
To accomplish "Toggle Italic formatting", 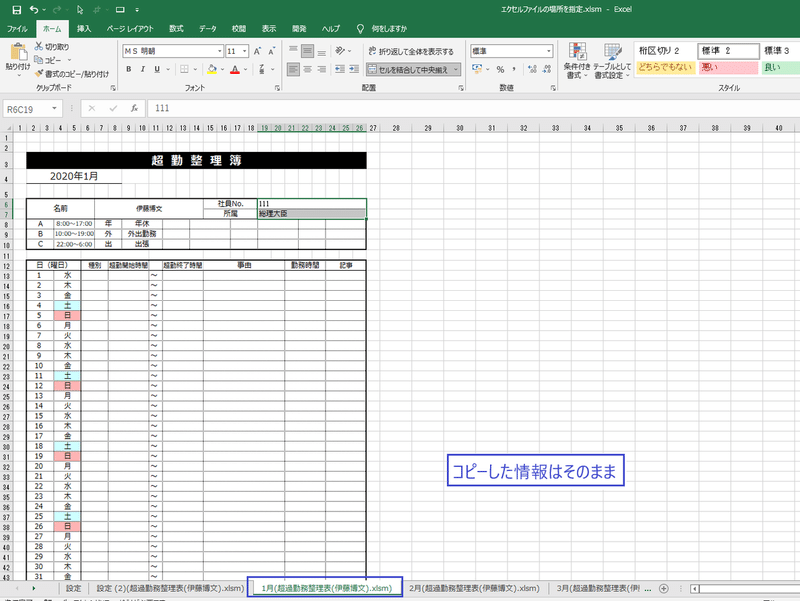I will tap(143, 69).
